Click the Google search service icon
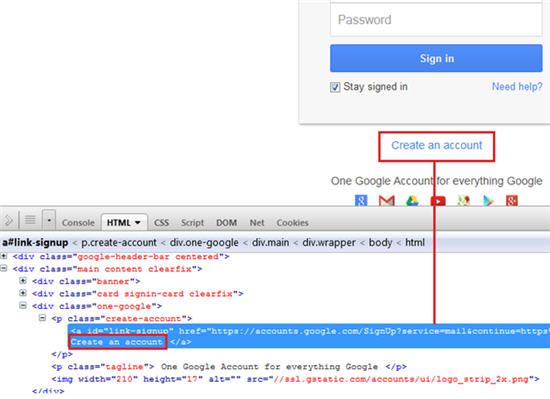Image resolution: width=550 pixels, height=399 pixels. 361,201
